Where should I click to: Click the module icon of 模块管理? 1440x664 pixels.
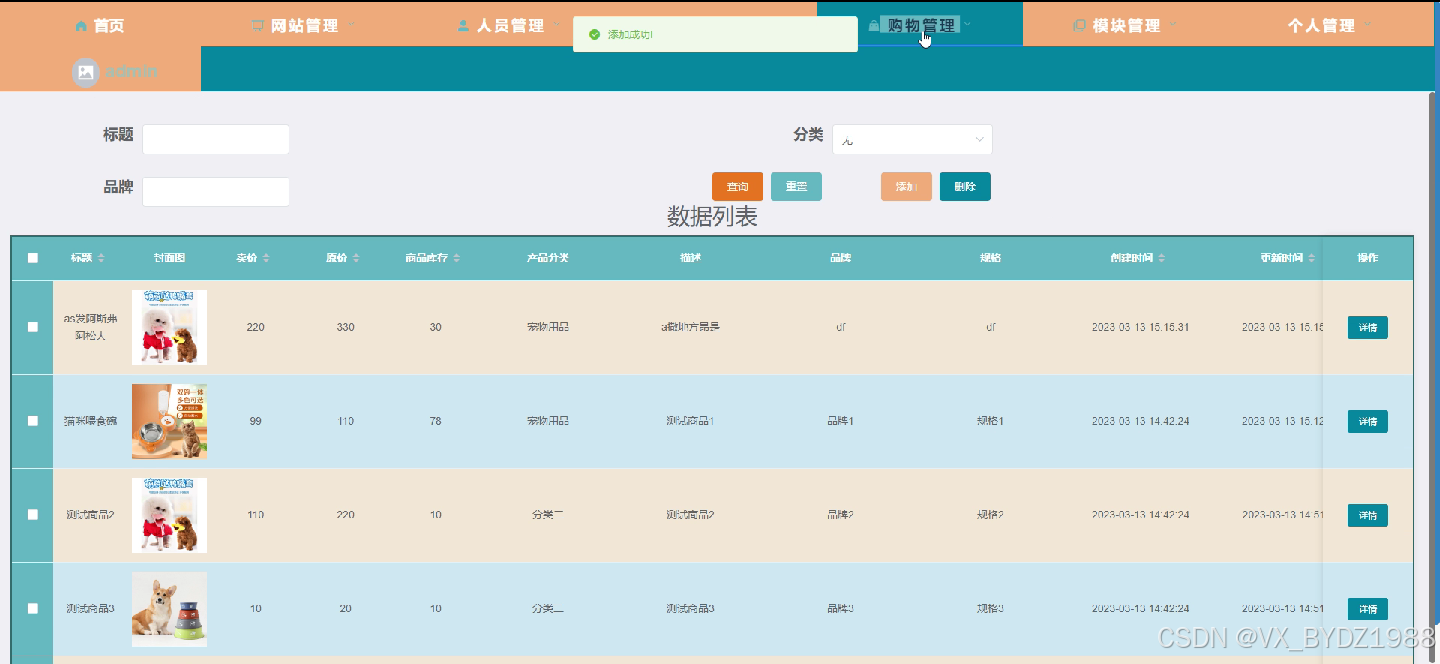click(x=1079, y=26)
